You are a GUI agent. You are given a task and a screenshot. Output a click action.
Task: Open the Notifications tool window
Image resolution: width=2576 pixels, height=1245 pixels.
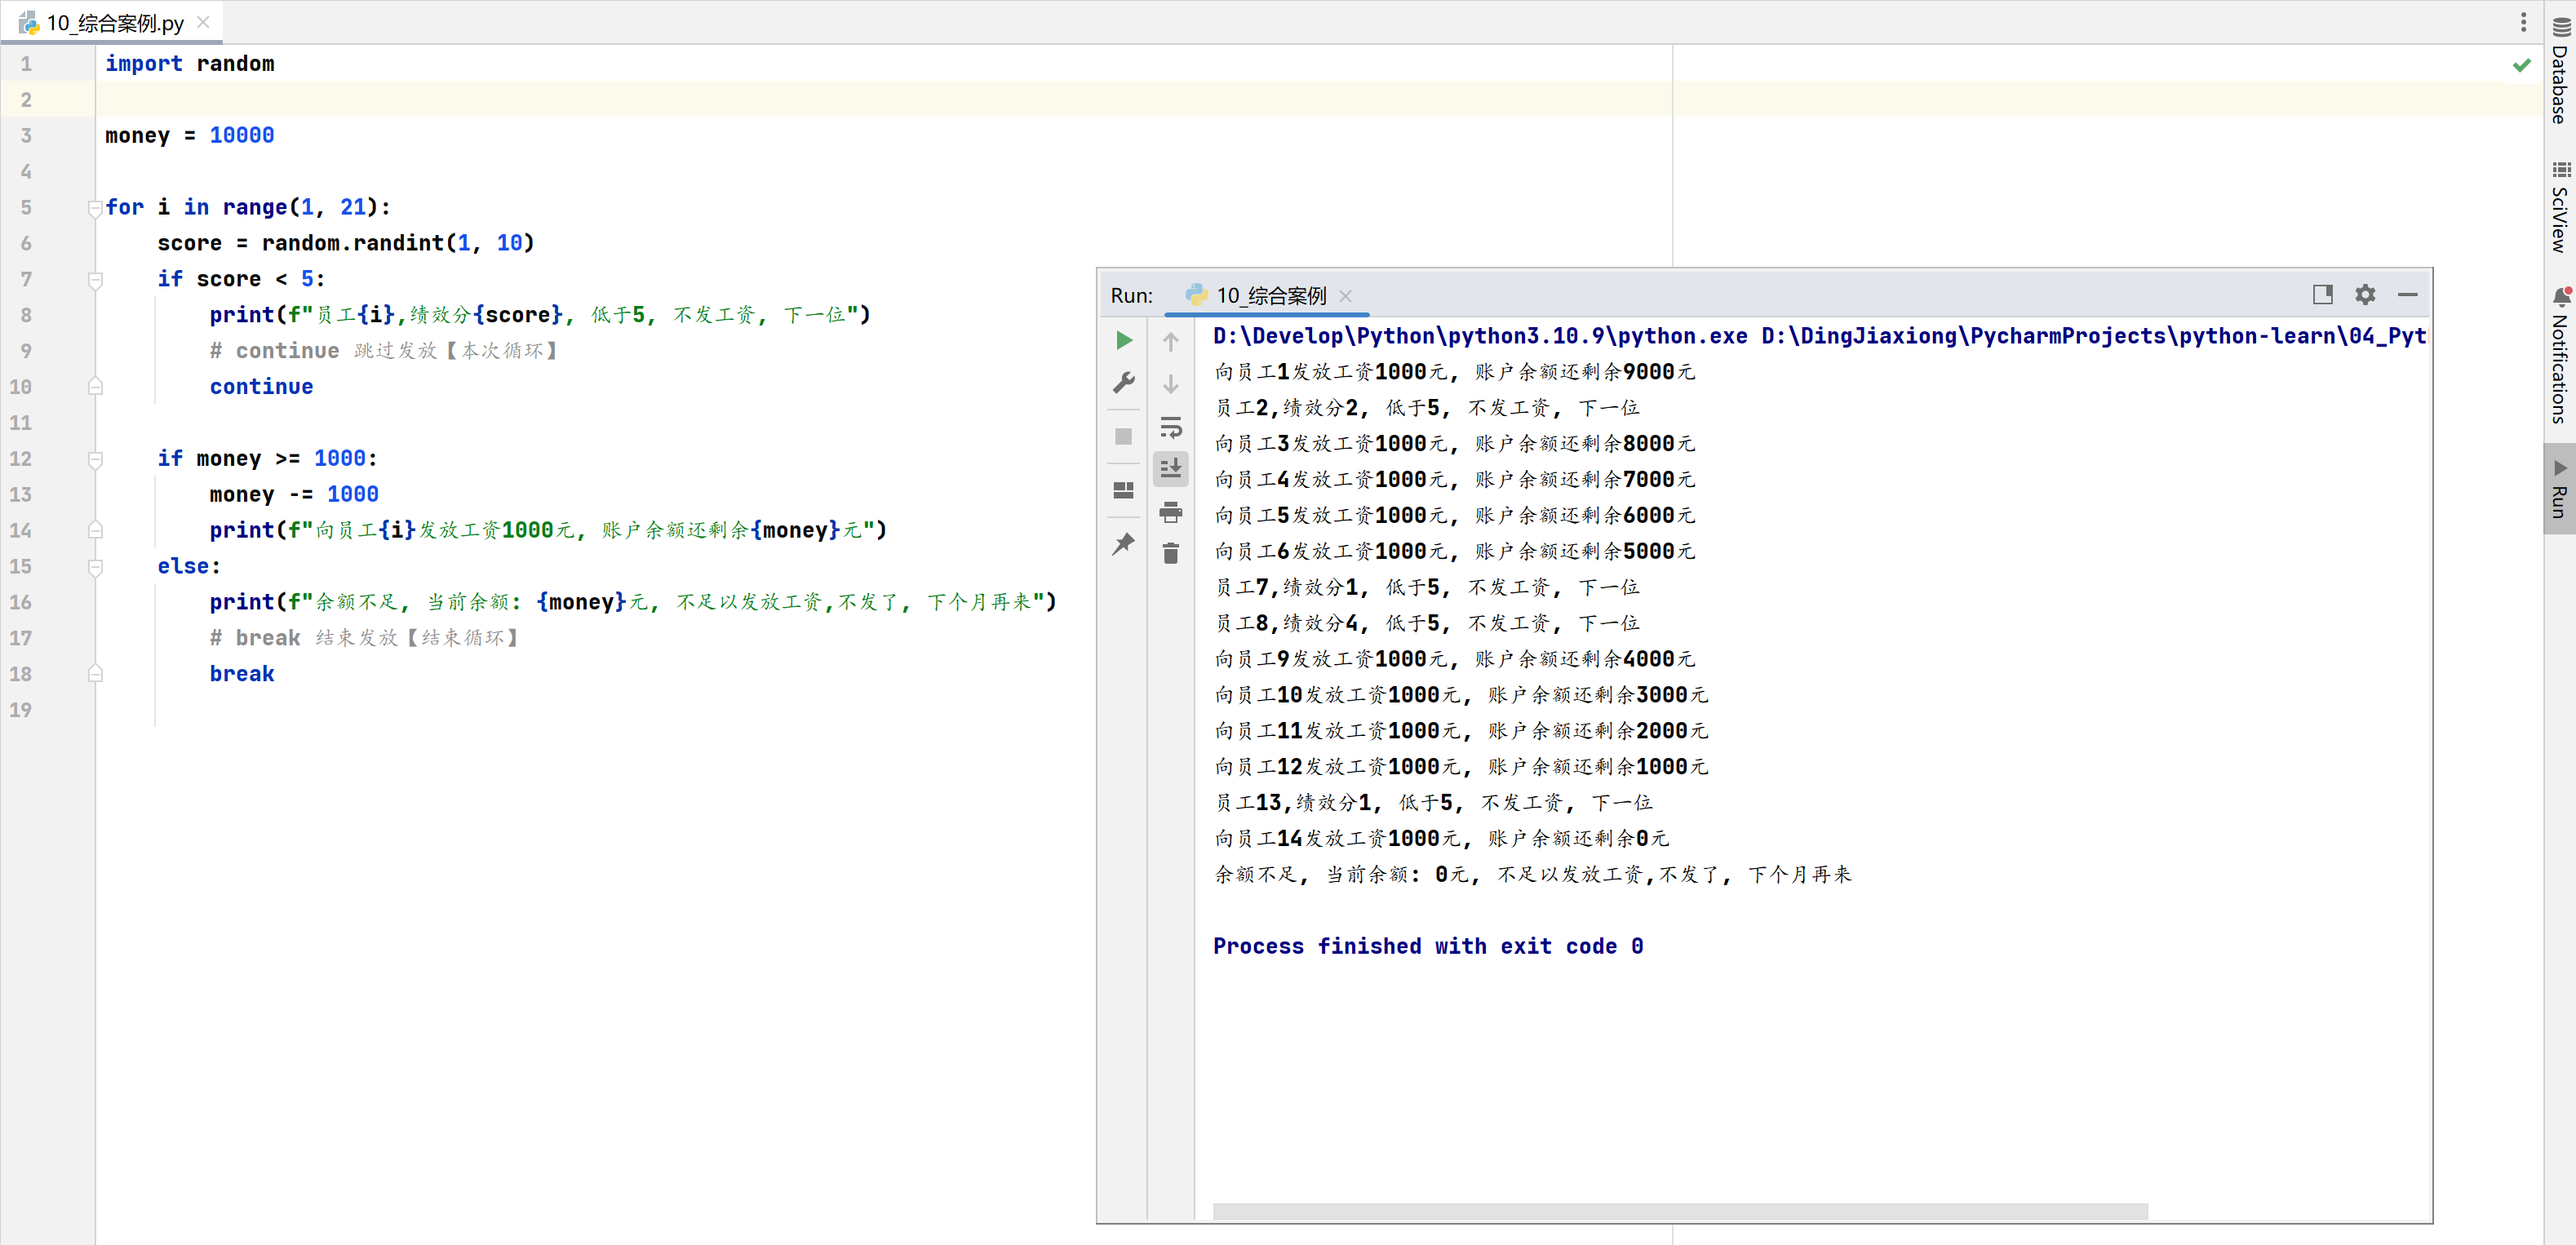[x=2560, y=356]
